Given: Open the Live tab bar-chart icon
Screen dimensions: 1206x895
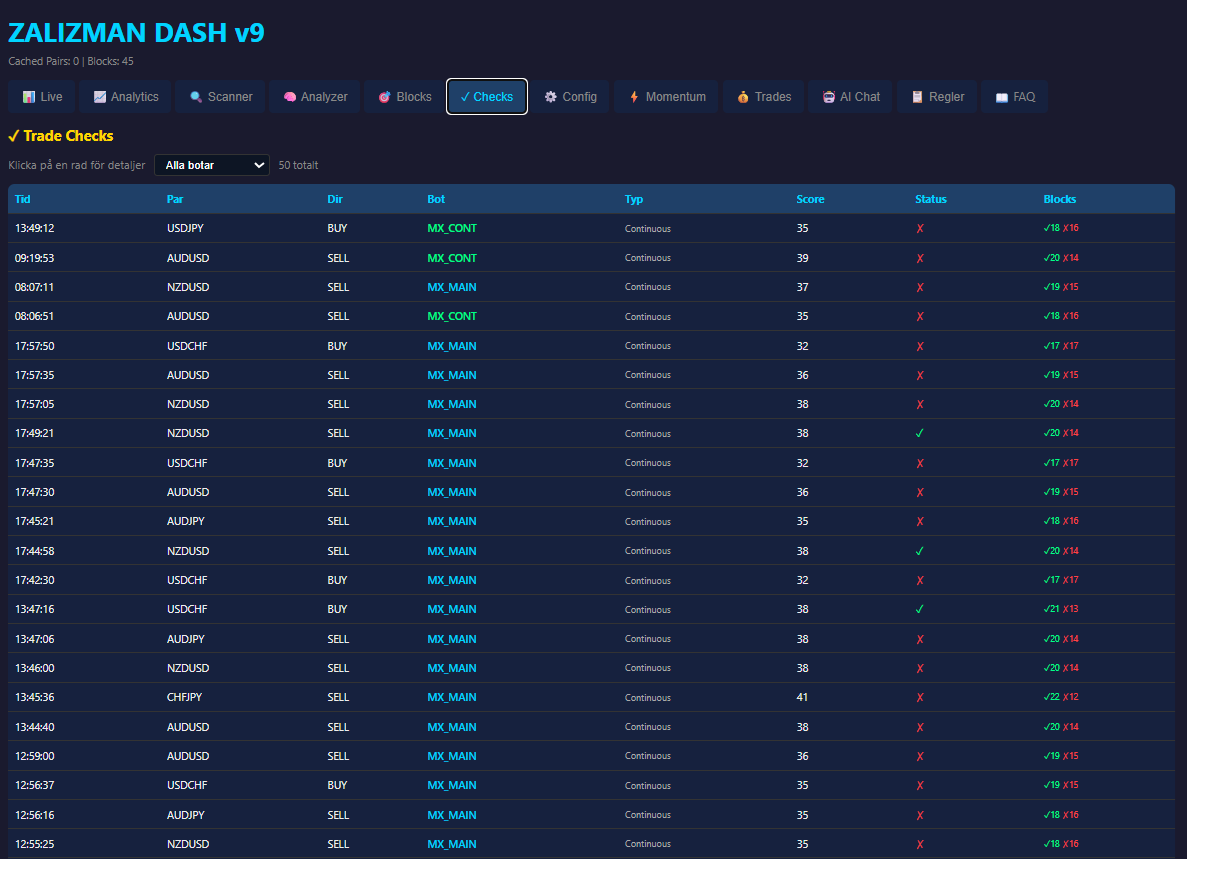Looking at the screenshot, I should click(x=29, y=97).
